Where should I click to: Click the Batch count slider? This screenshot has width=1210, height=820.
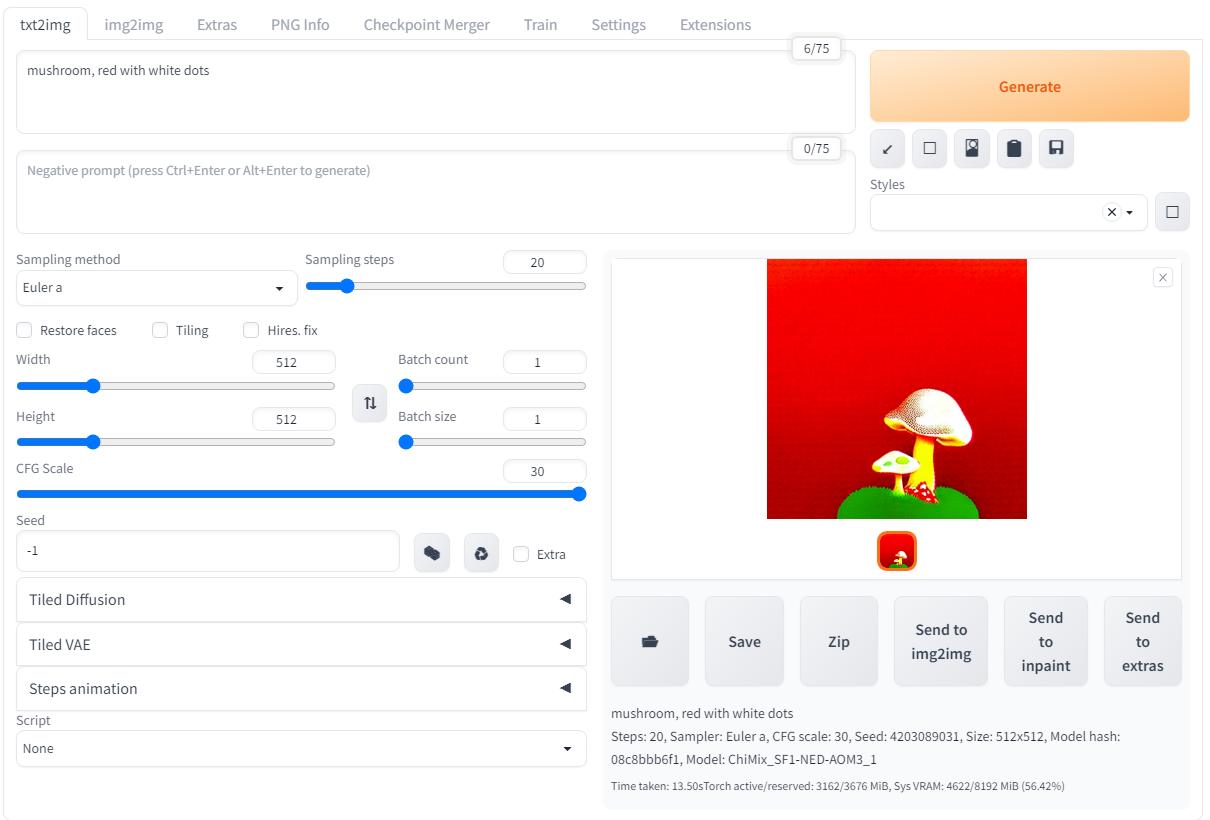tap(492, 386)
